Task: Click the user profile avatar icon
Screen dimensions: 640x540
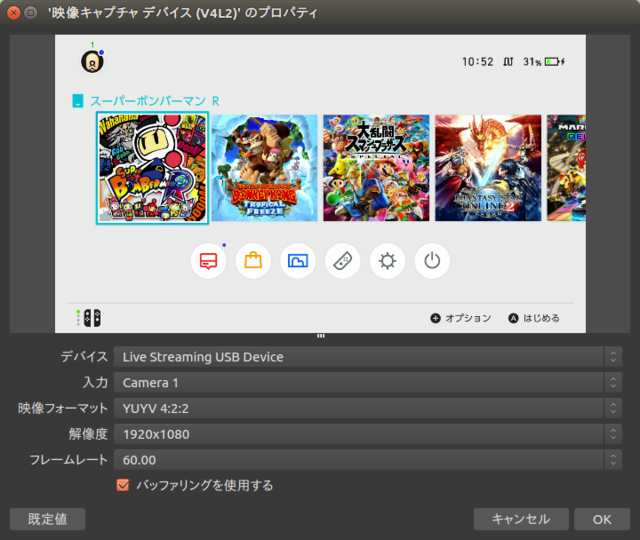Action: (x=92, y=62)
